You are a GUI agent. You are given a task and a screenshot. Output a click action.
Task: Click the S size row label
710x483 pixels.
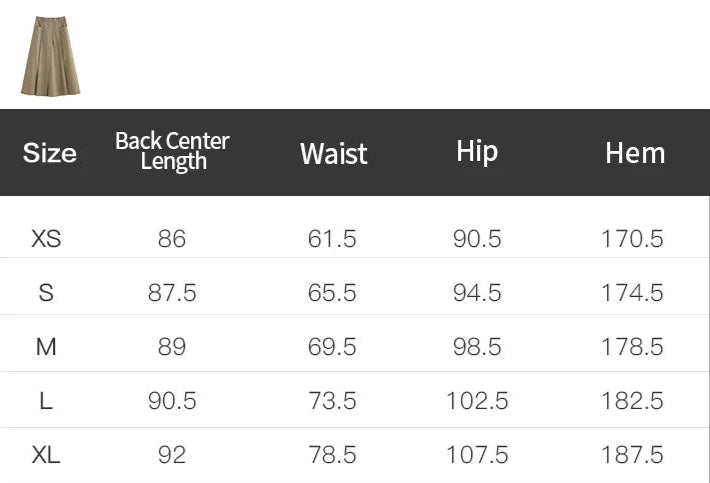pos(46,293)
